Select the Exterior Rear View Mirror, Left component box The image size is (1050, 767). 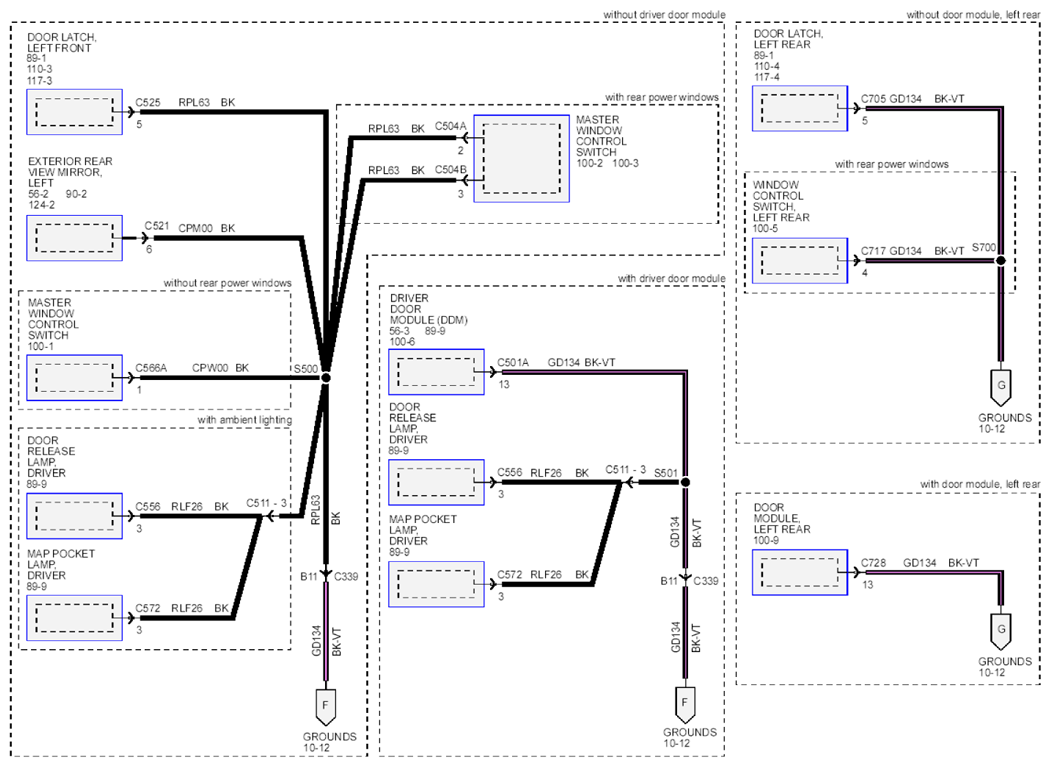click(x=74, y=238)
